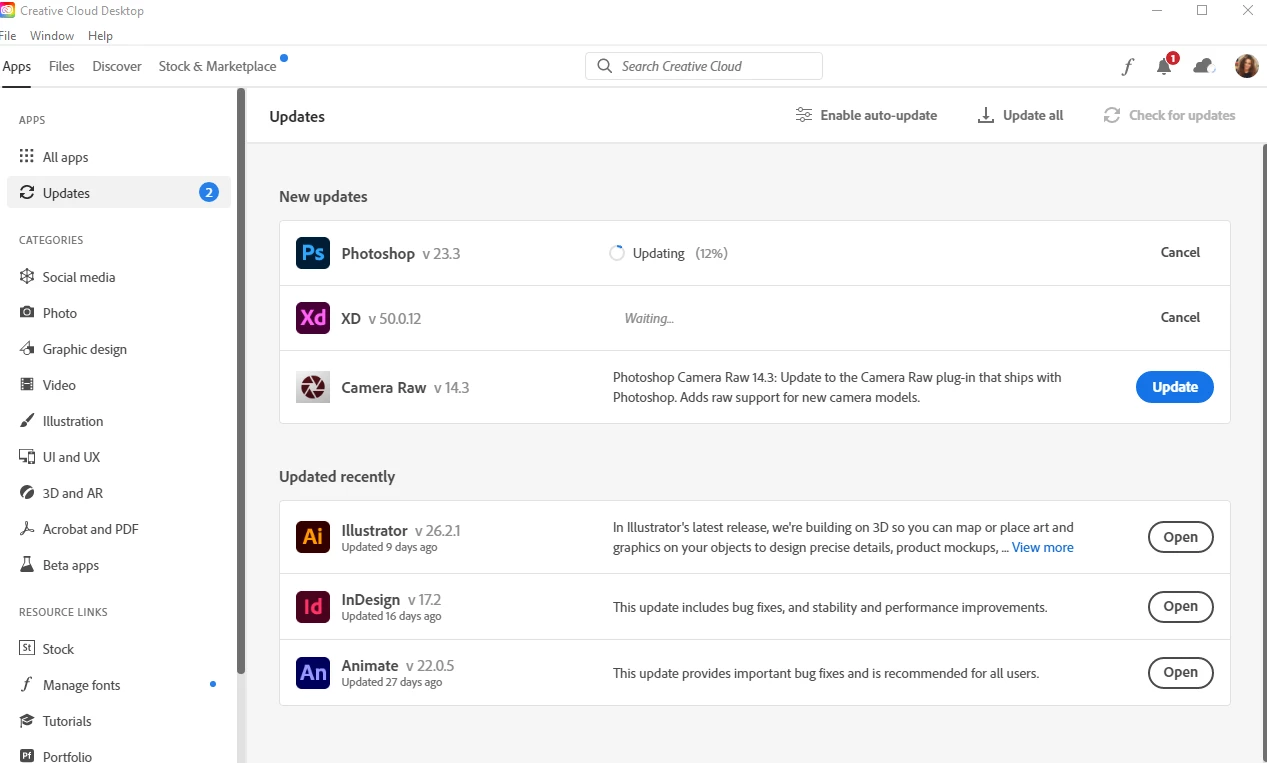The height and width of the screenshot is (763, 1267).
Task: Click the Creative Cloud logo in title bar
Action: 7,10
